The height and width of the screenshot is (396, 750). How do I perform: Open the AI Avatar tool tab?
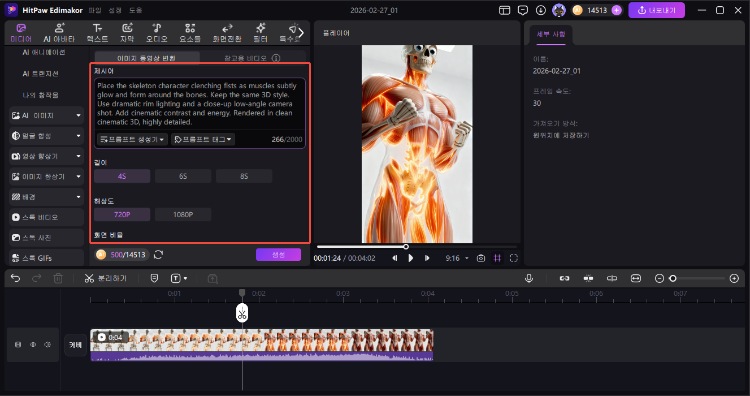[59, 33]
